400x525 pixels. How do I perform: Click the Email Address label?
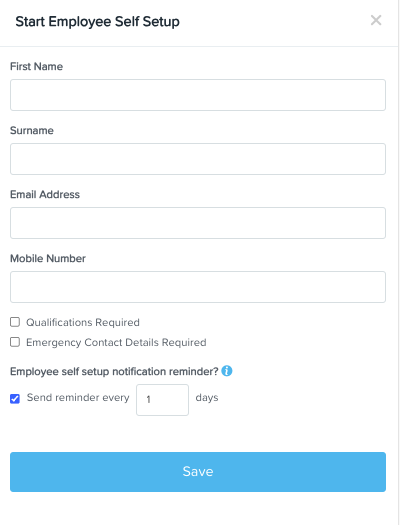pos(45,194)
